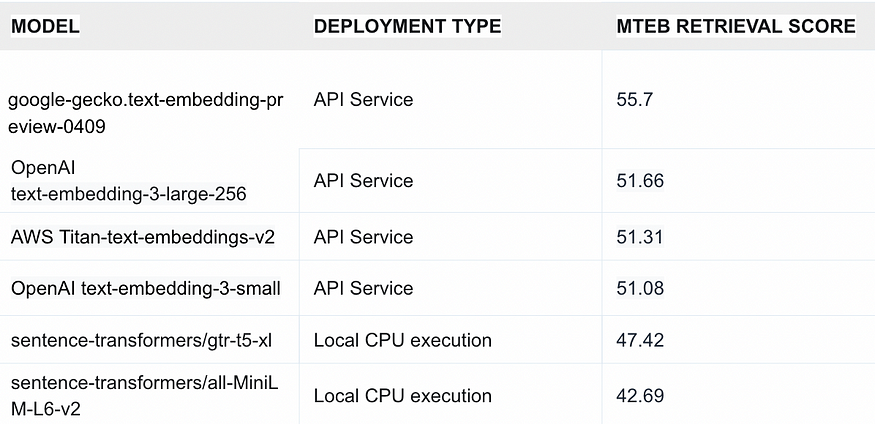Click the MODEL column header
Screen dimensions: 875x424
[x=45, y=26]
